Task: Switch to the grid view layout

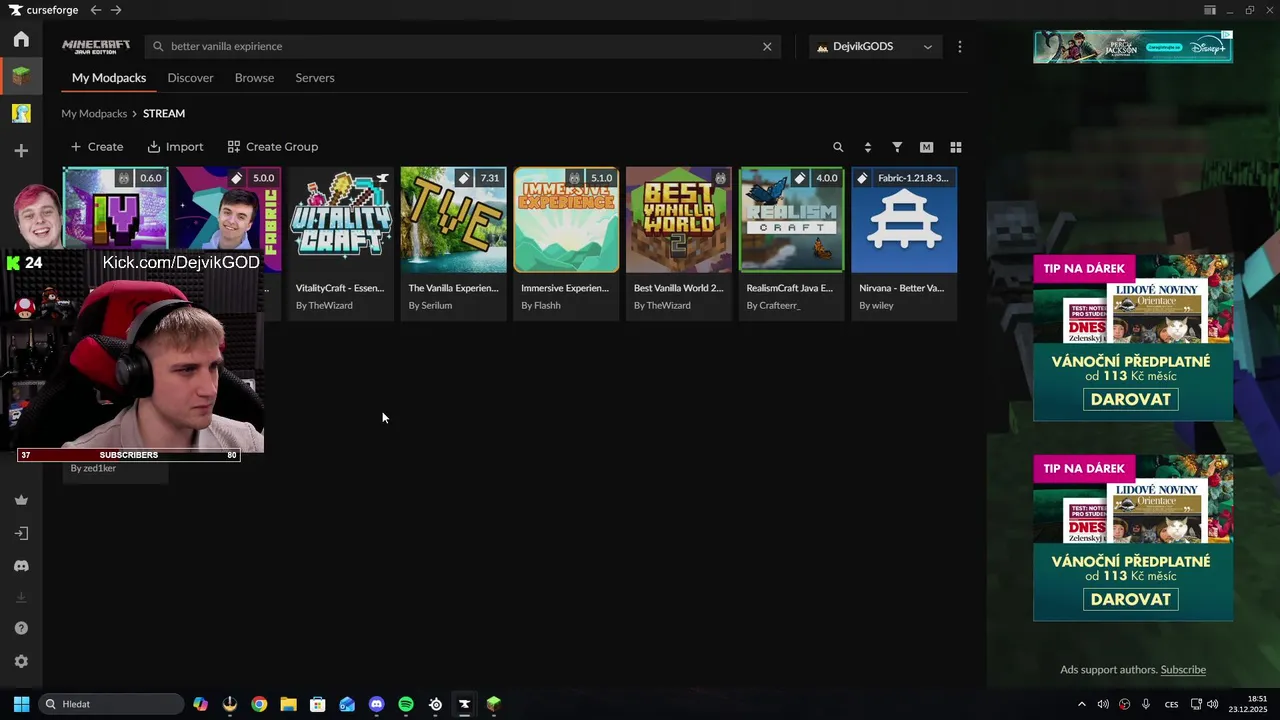Action: pyautogui.click(x=955, y=147)
